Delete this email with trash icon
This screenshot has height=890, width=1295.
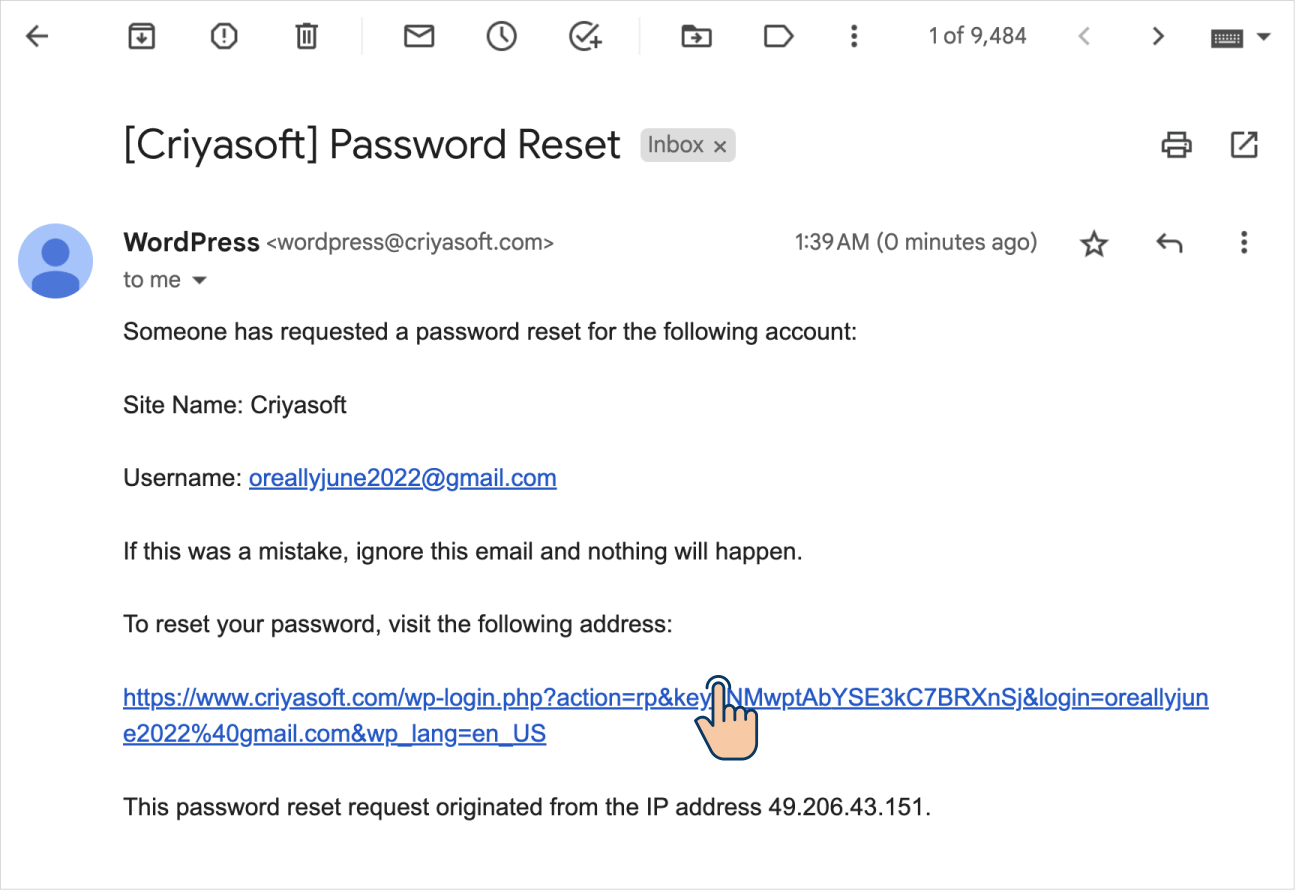pyautogui.click(x=306, y=37)
